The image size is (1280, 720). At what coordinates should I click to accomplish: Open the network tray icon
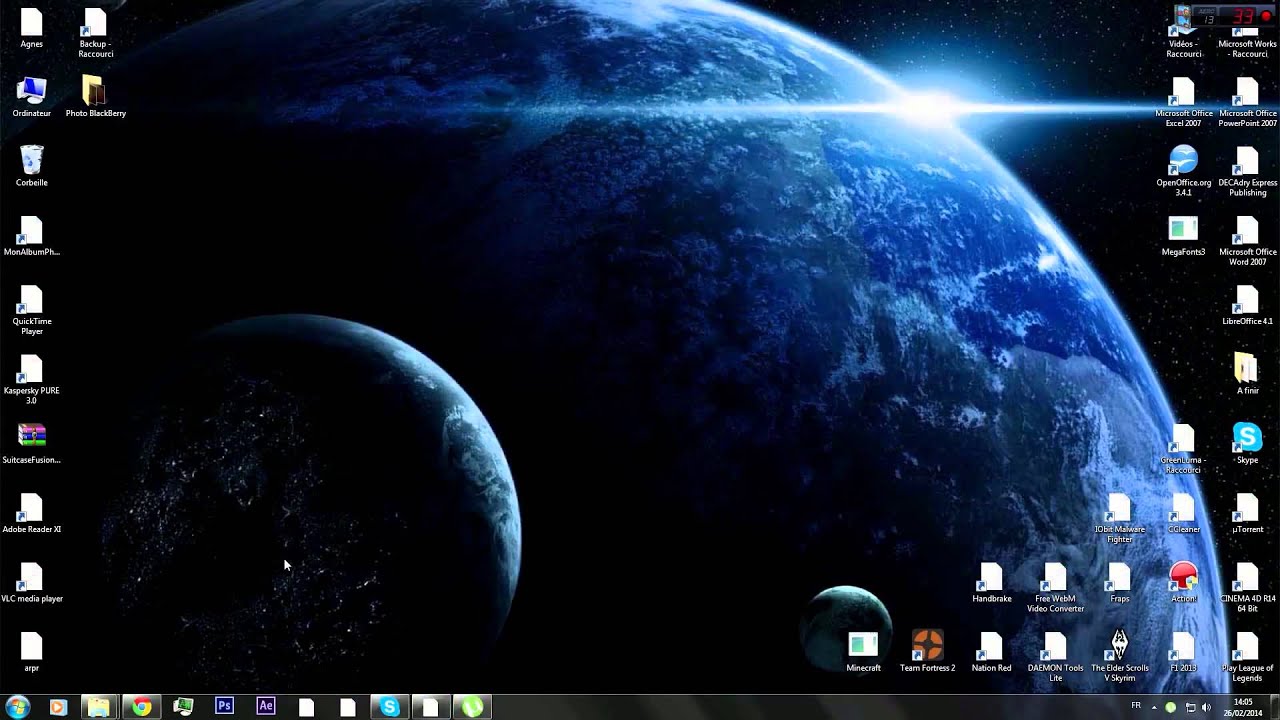1190,707
